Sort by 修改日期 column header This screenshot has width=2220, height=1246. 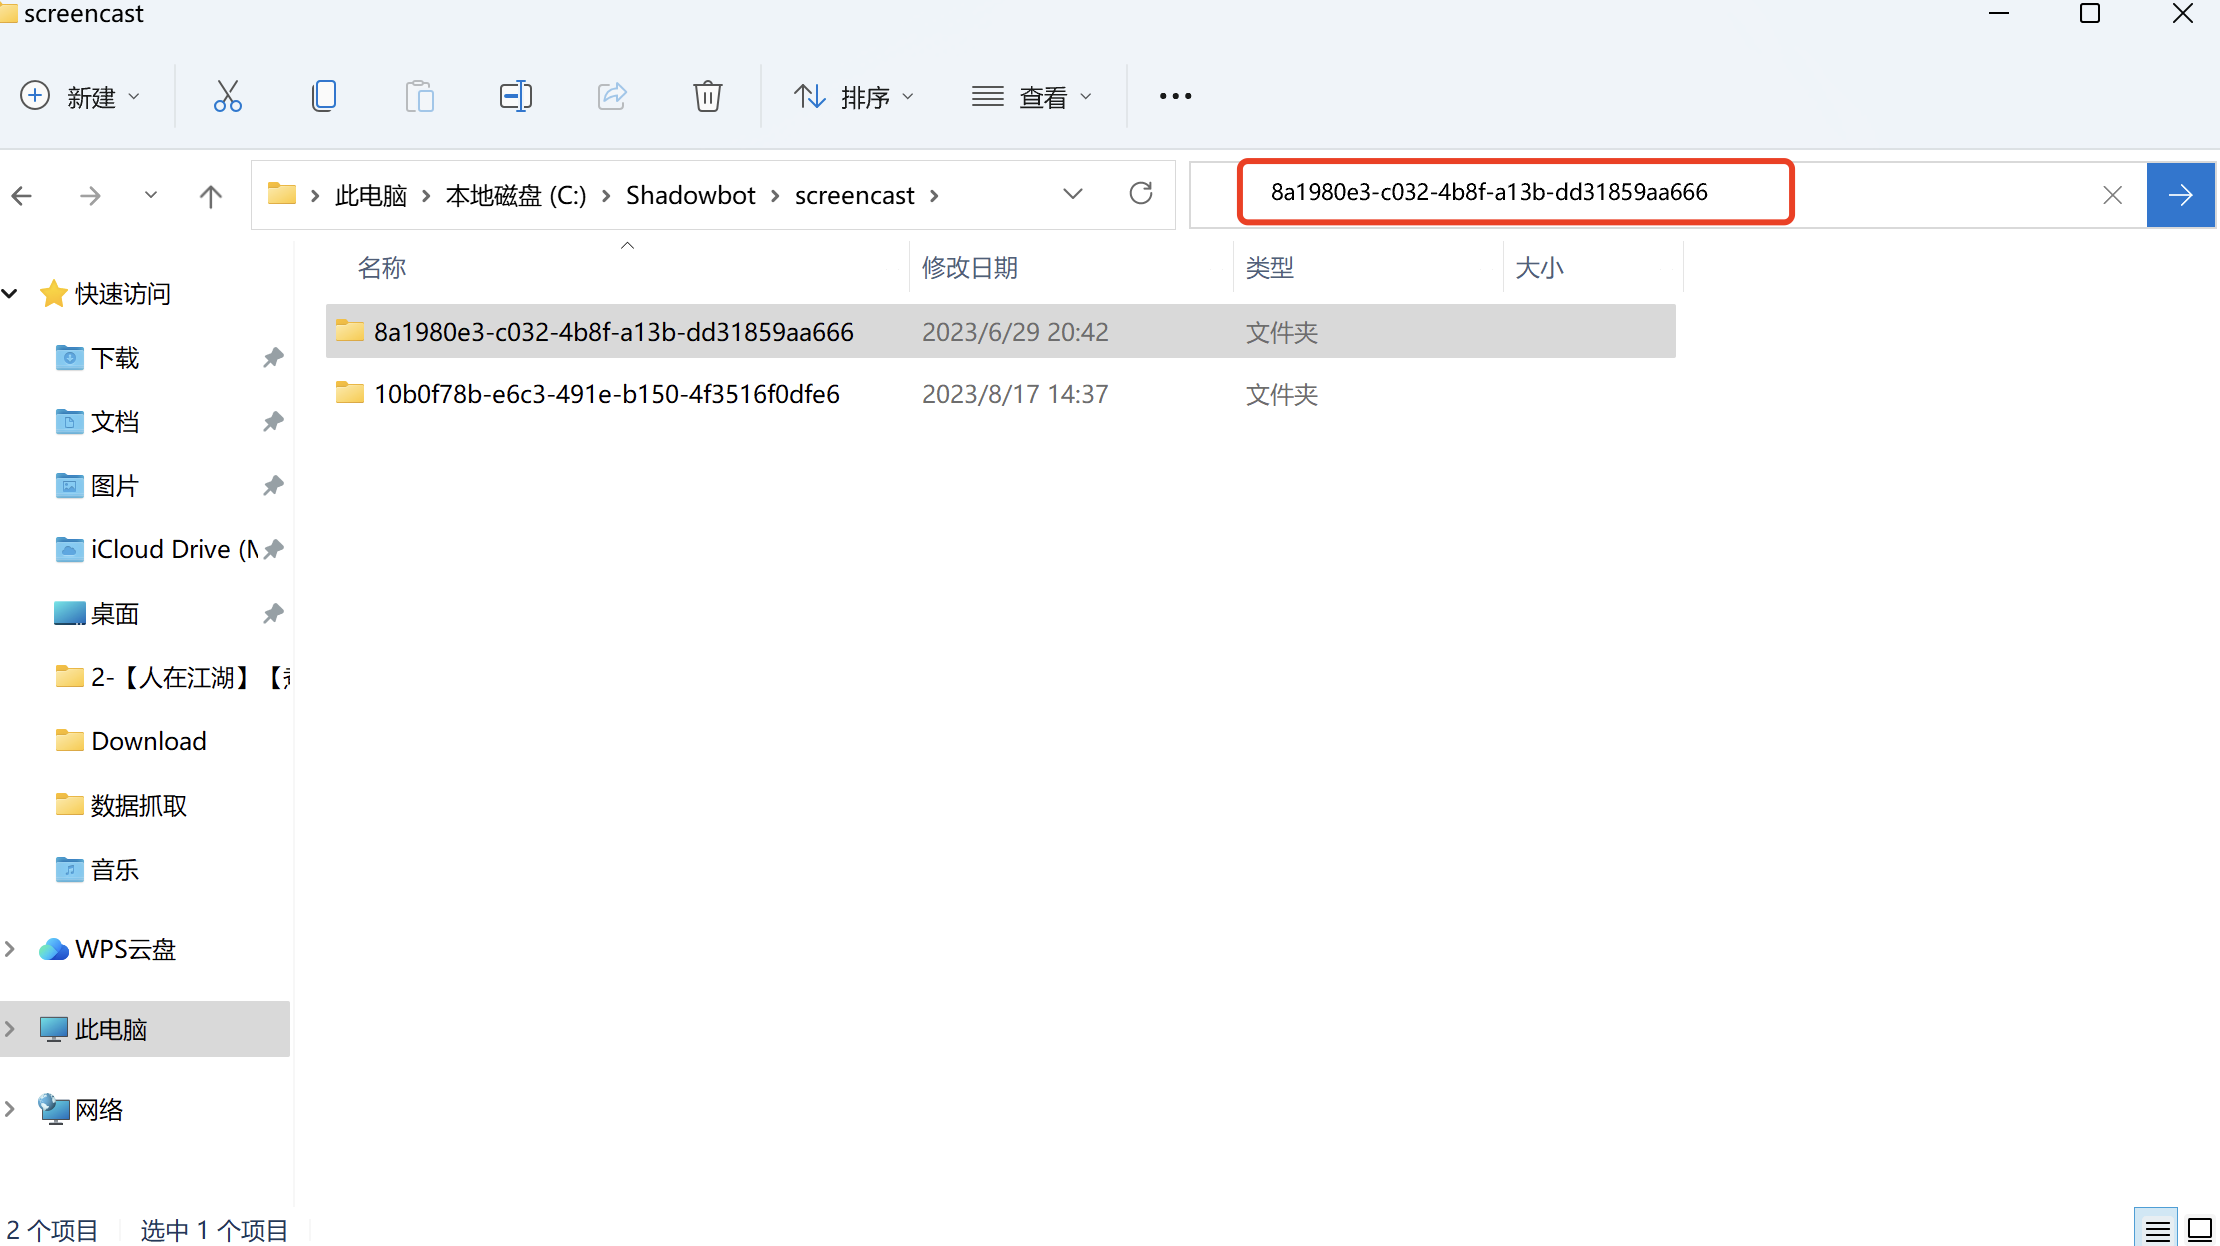pos(969,268)
